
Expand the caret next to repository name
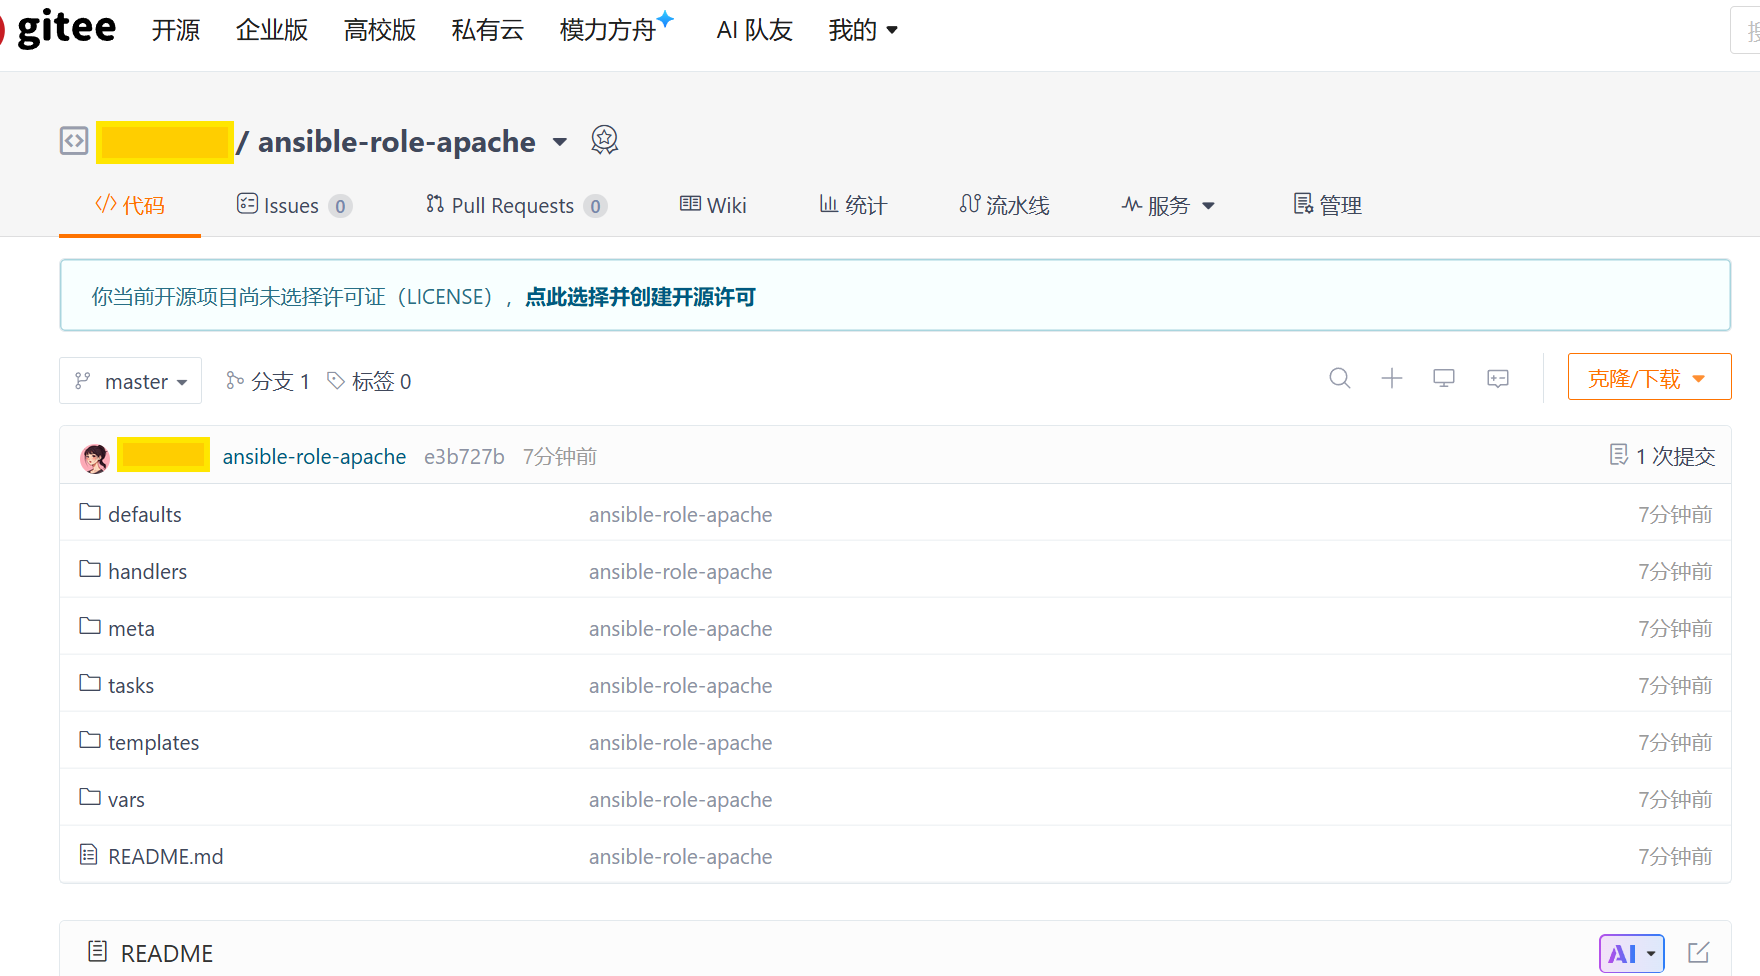click(x=560, y=142)
